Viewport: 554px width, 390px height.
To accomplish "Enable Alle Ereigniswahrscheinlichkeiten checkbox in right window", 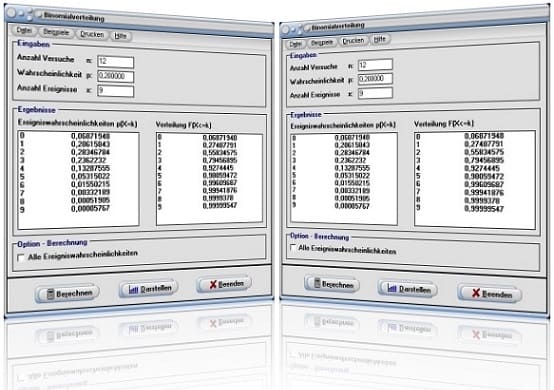I will [x=293, y=247].
